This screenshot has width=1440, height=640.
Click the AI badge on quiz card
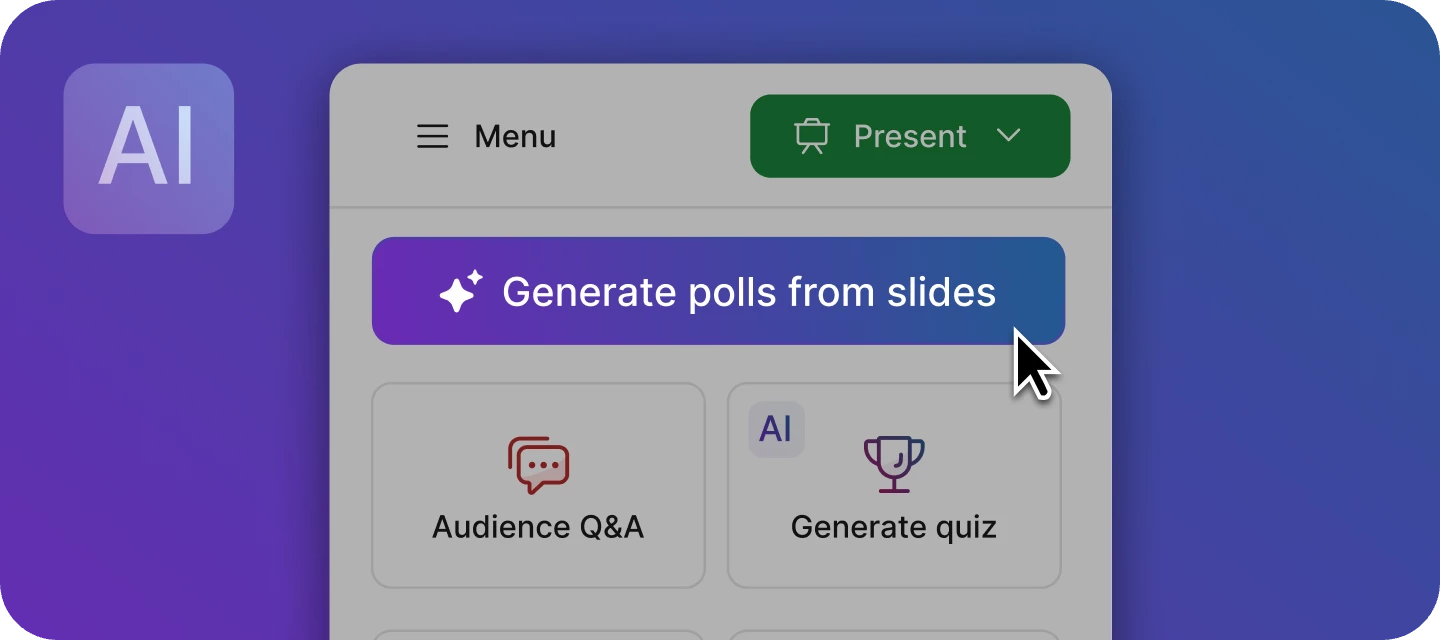[776, 429]
